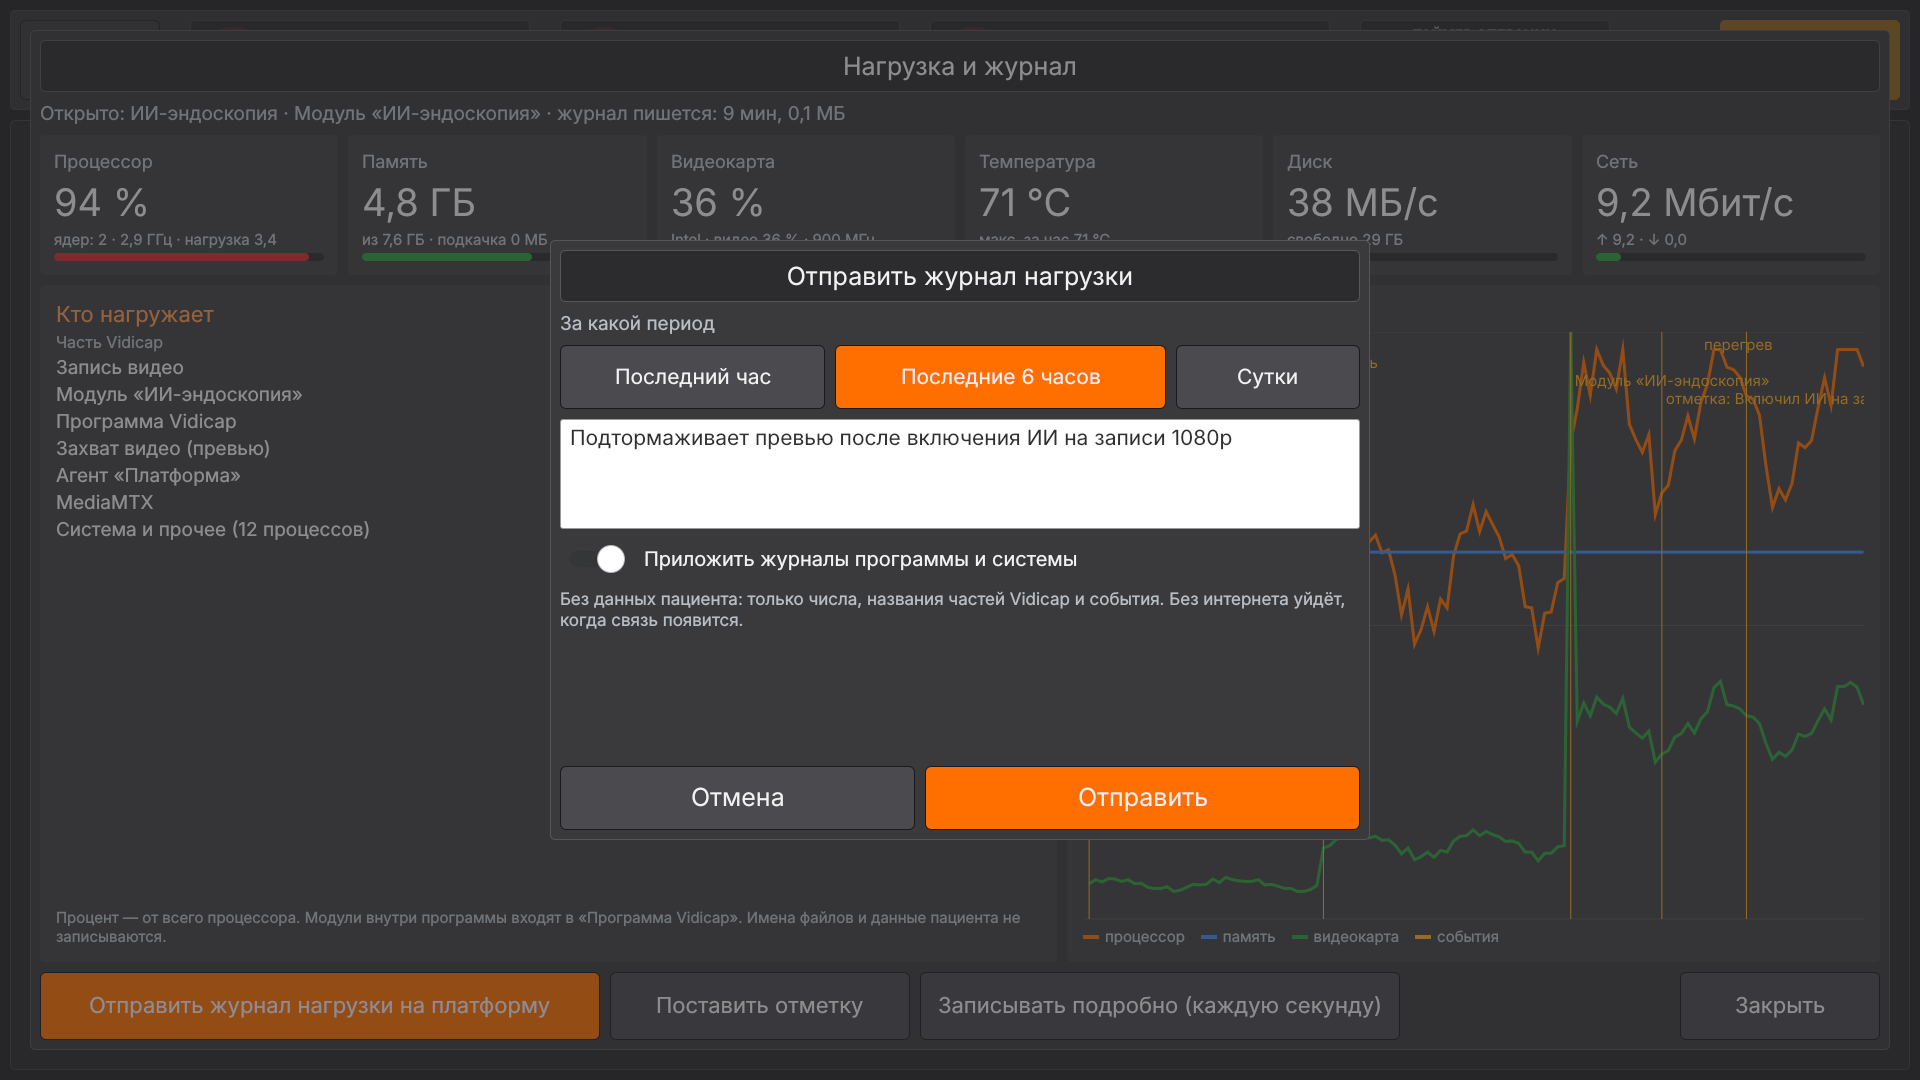Image resolution: width=1920 pixels, height=1080 pixels.
Task: Click the "перегрев" event marker label
Action: click(1738, 345)
